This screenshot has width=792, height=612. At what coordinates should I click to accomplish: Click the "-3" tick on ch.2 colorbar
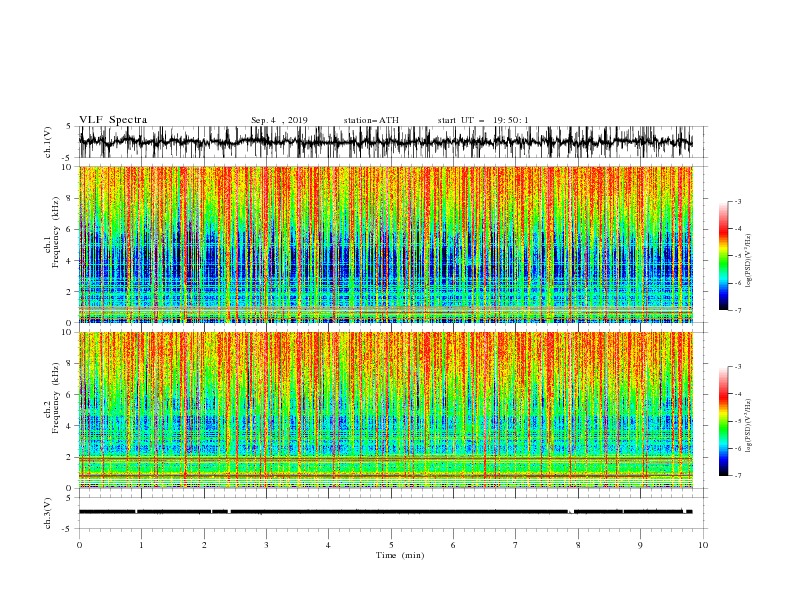click(x=738, y=367)
